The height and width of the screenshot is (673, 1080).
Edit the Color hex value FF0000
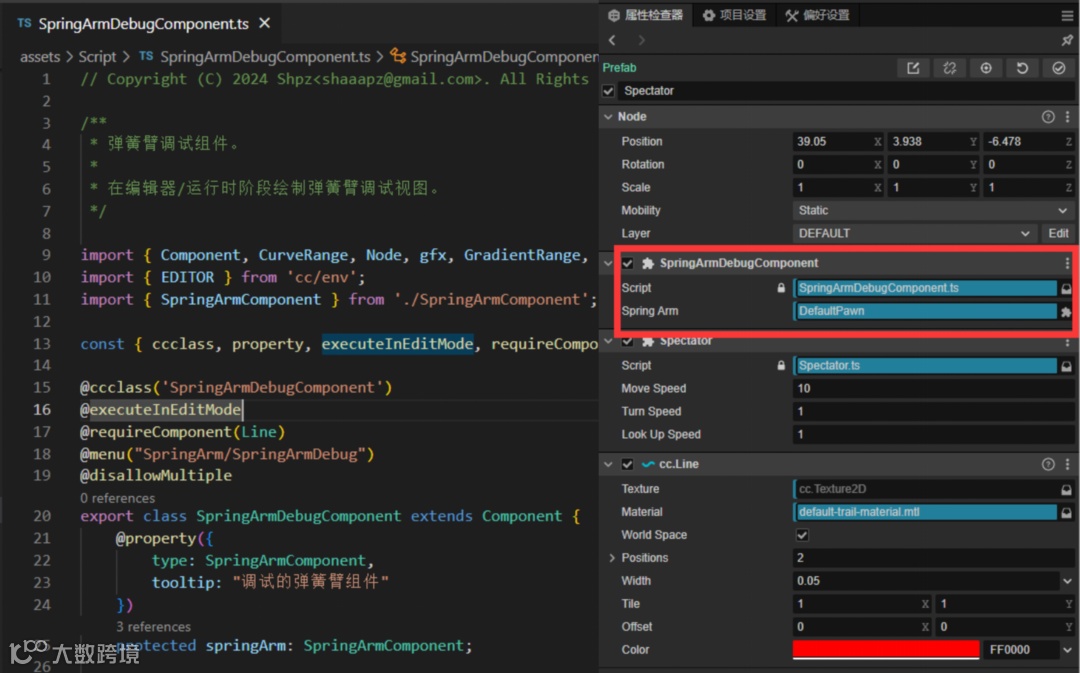(x=1021, y=650)
